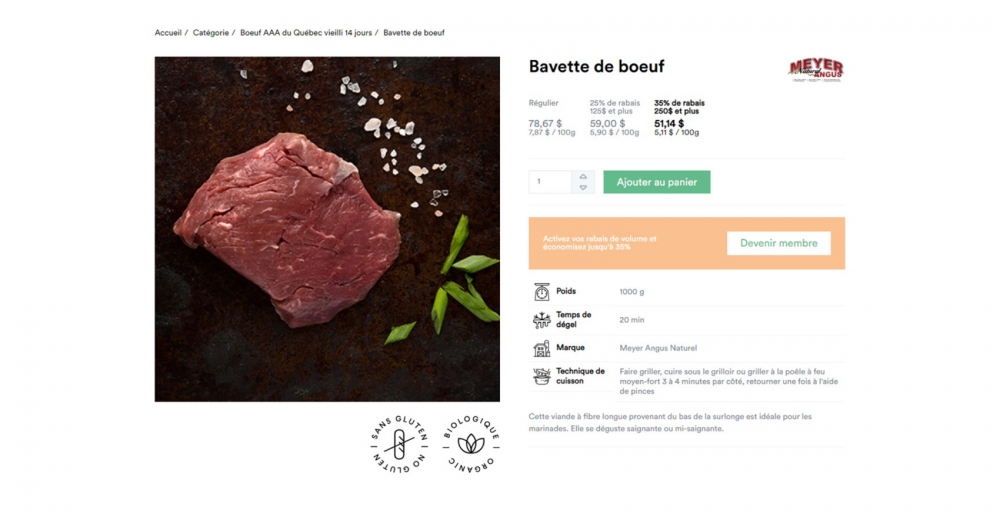The width and height of the screenshot is (1000, 520).
Task: Click the Devenir membre button
Action: 779,243
